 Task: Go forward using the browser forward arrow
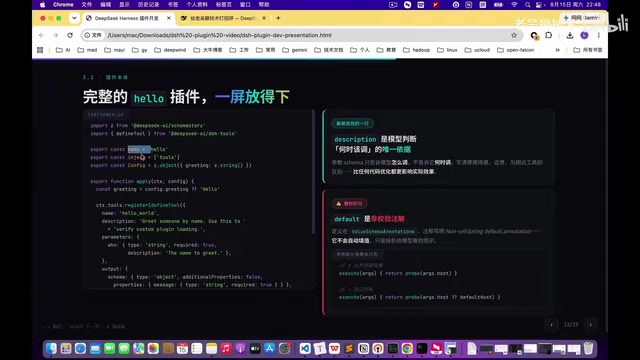click(x=56, y=35)
